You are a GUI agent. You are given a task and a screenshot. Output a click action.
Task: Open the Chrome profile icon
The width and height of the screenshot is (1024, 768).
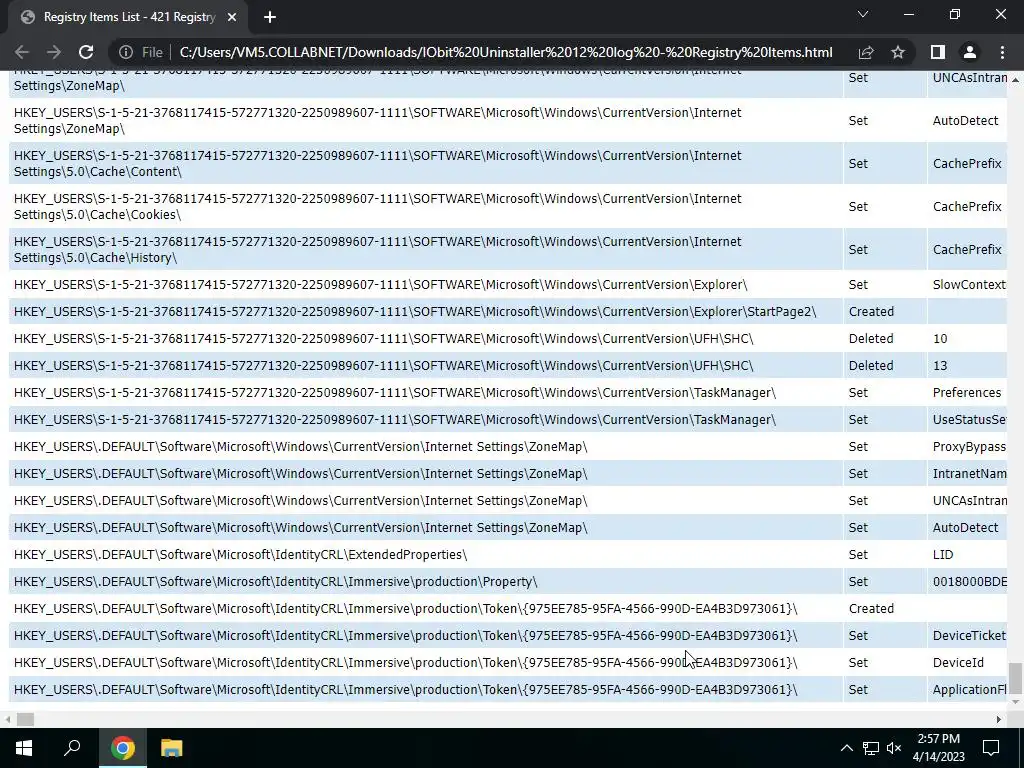click(970, 52)
